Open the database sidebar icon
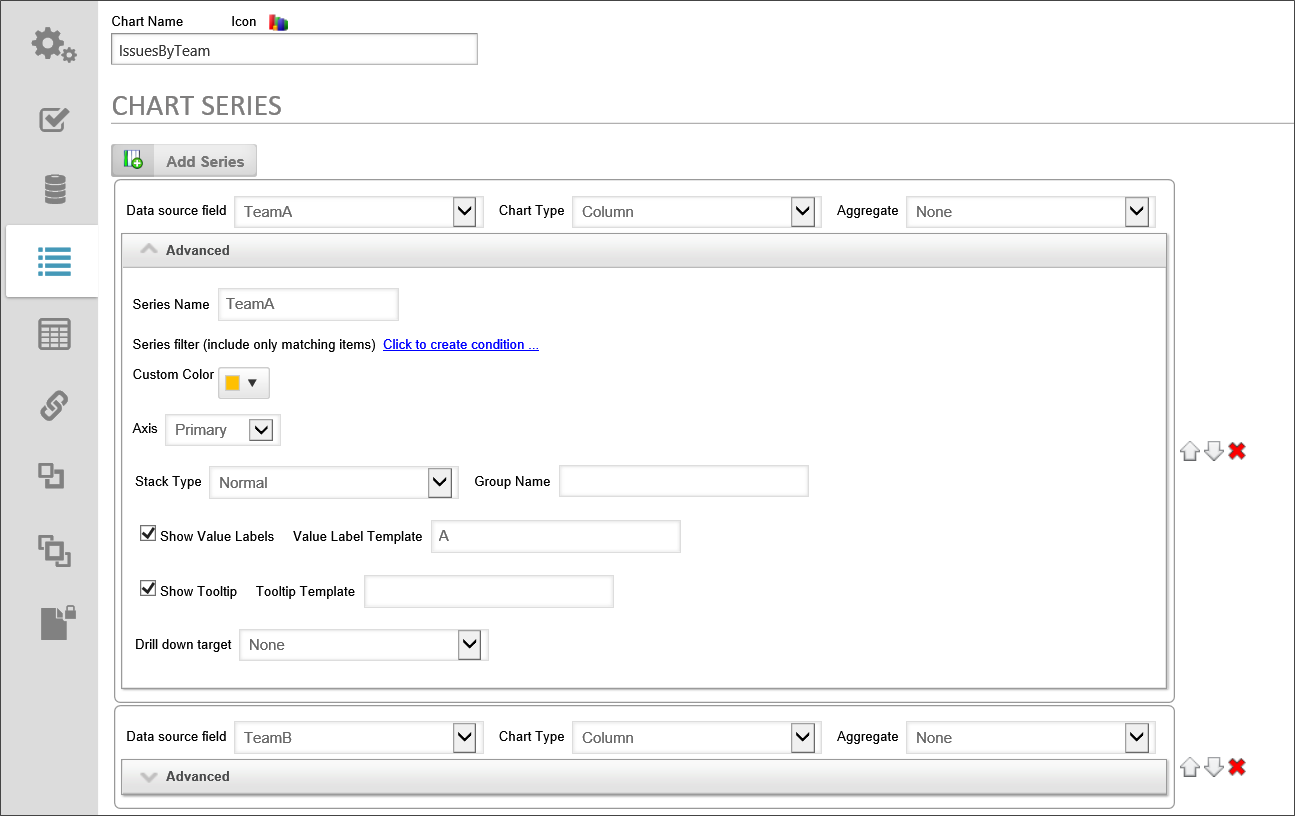The height and width of the screenshot is (816, 1295). click(55, 189)
